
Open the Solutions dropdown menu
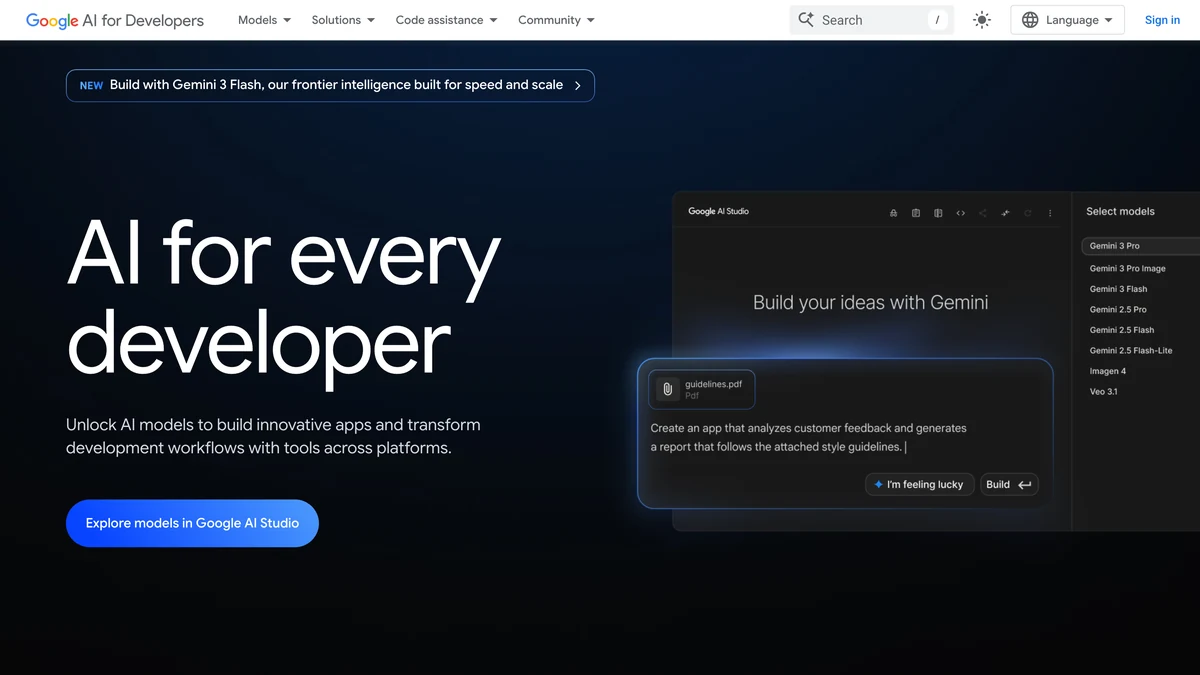tap(343, 20)
